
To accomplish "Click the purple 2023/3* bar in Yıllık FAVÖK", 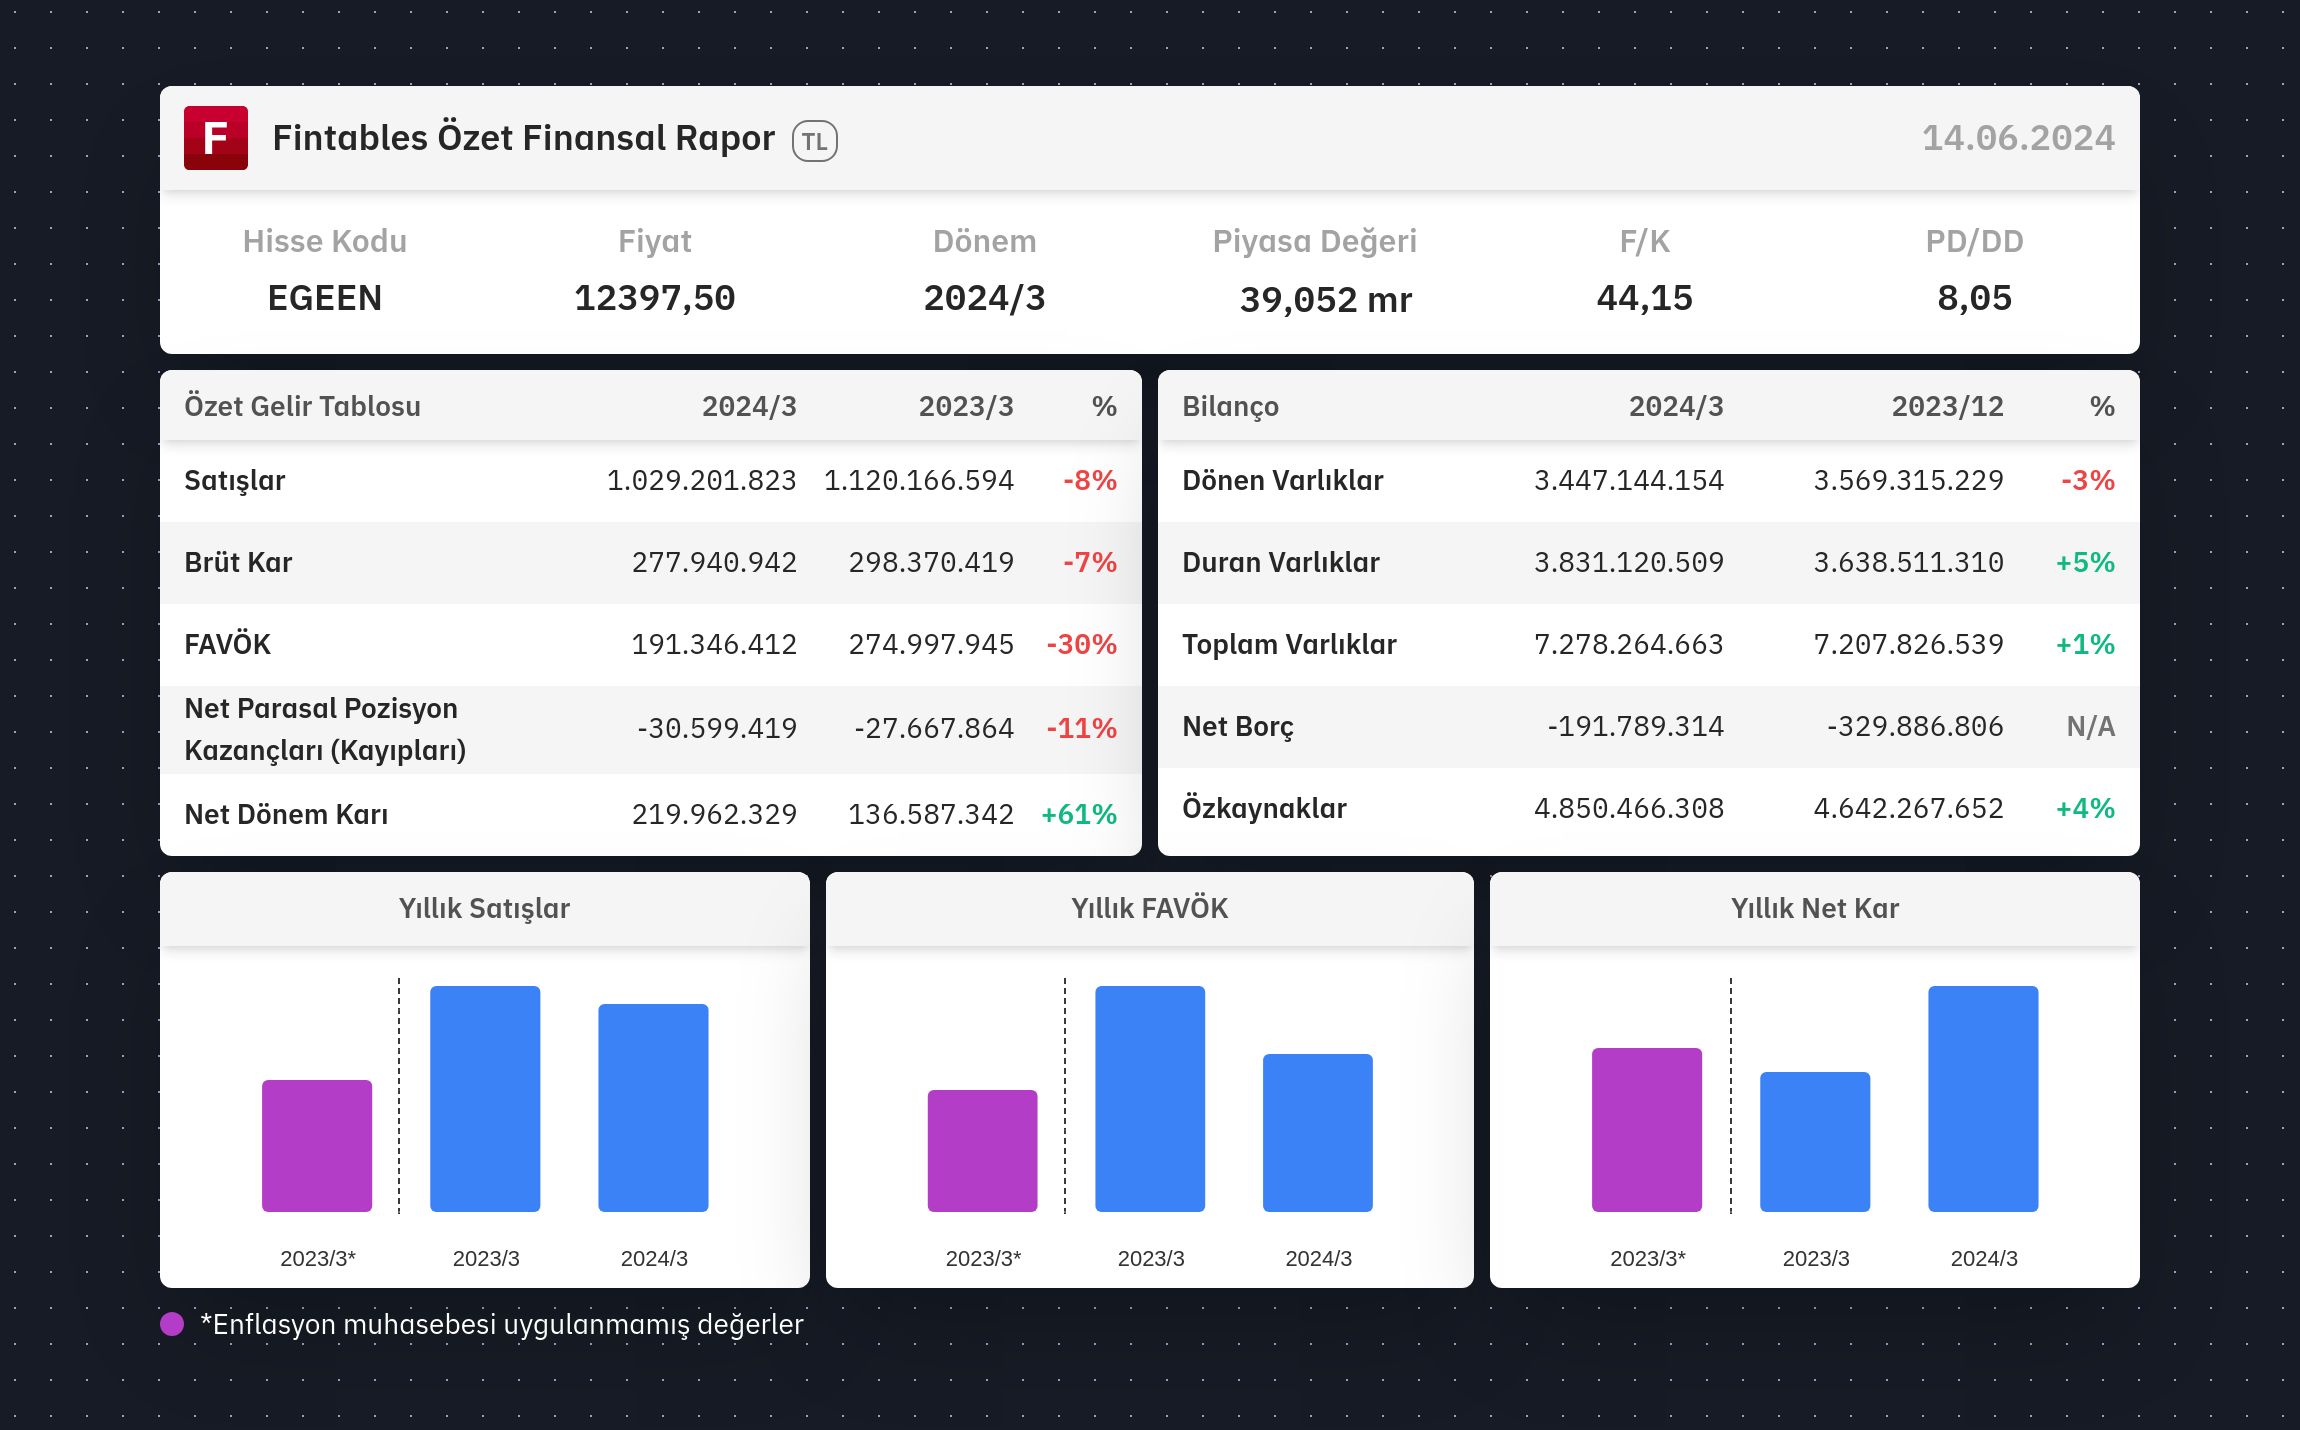I will 983,1151.
